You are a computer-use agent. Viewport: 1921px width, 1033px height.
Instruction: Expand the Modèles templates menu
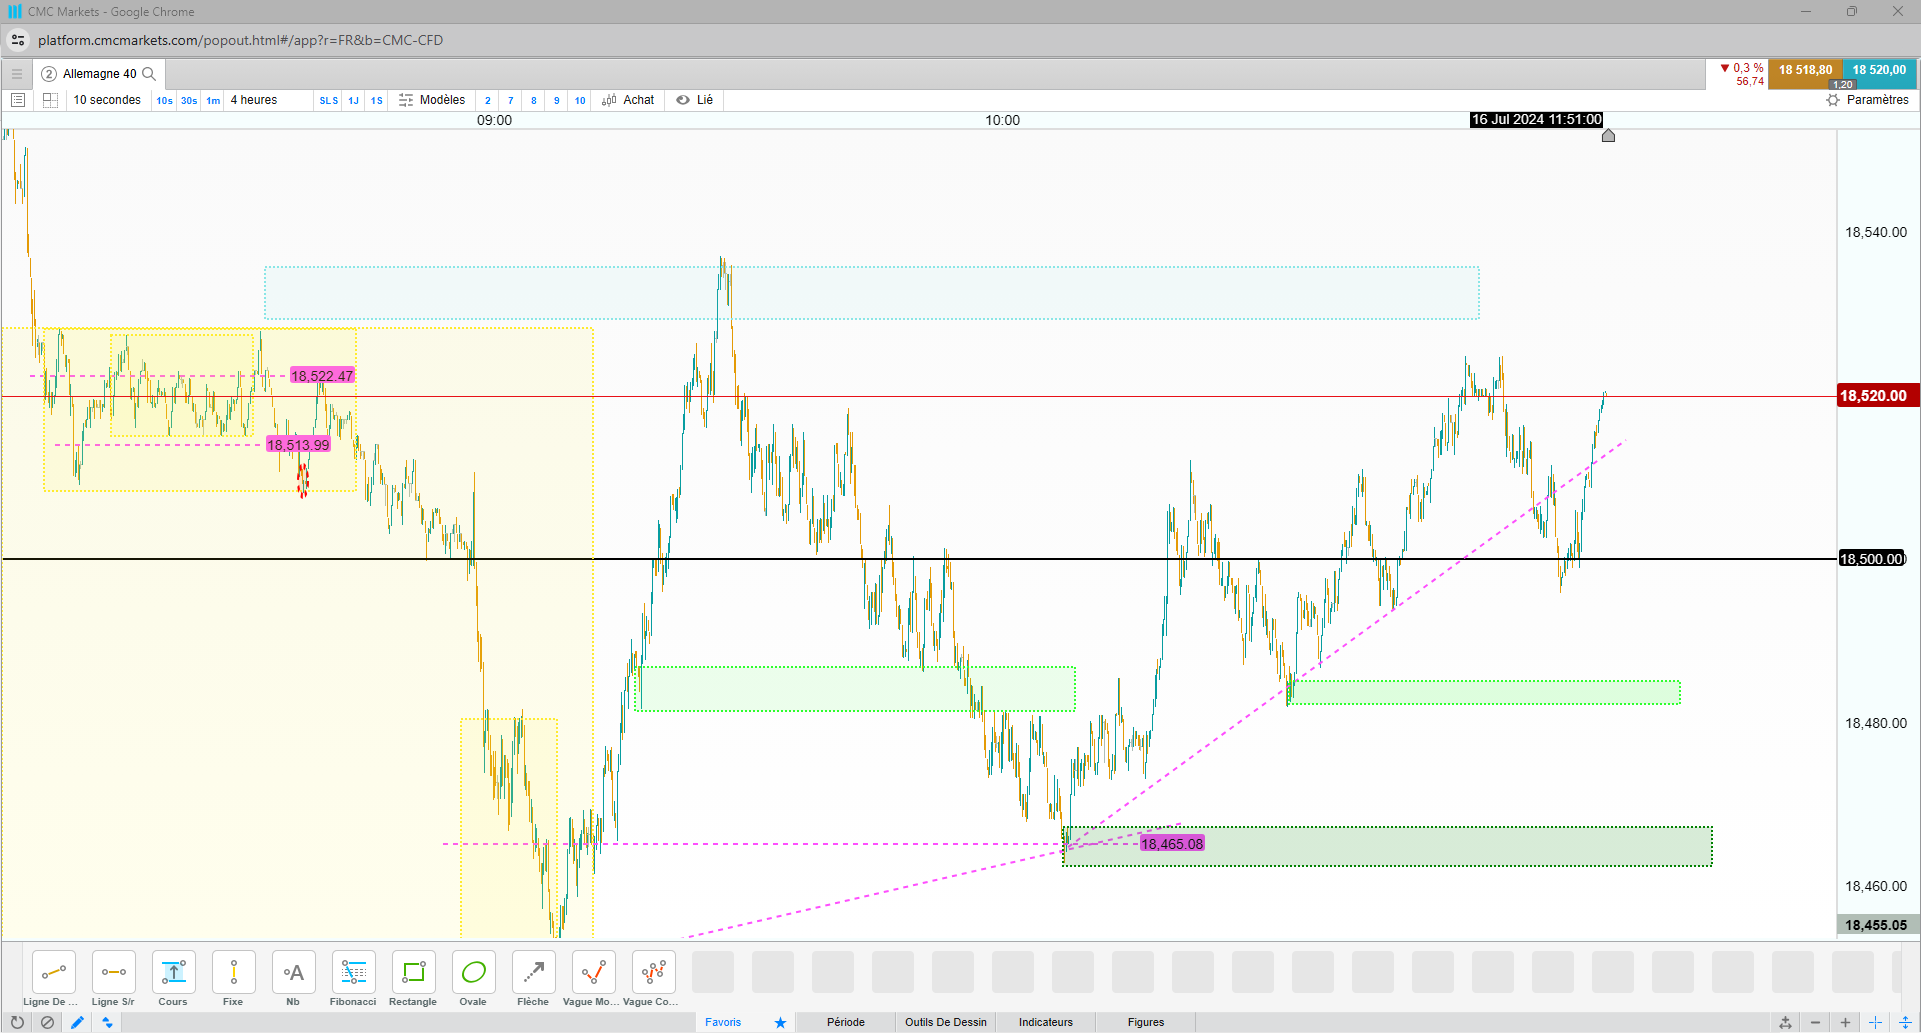[432, 100]
